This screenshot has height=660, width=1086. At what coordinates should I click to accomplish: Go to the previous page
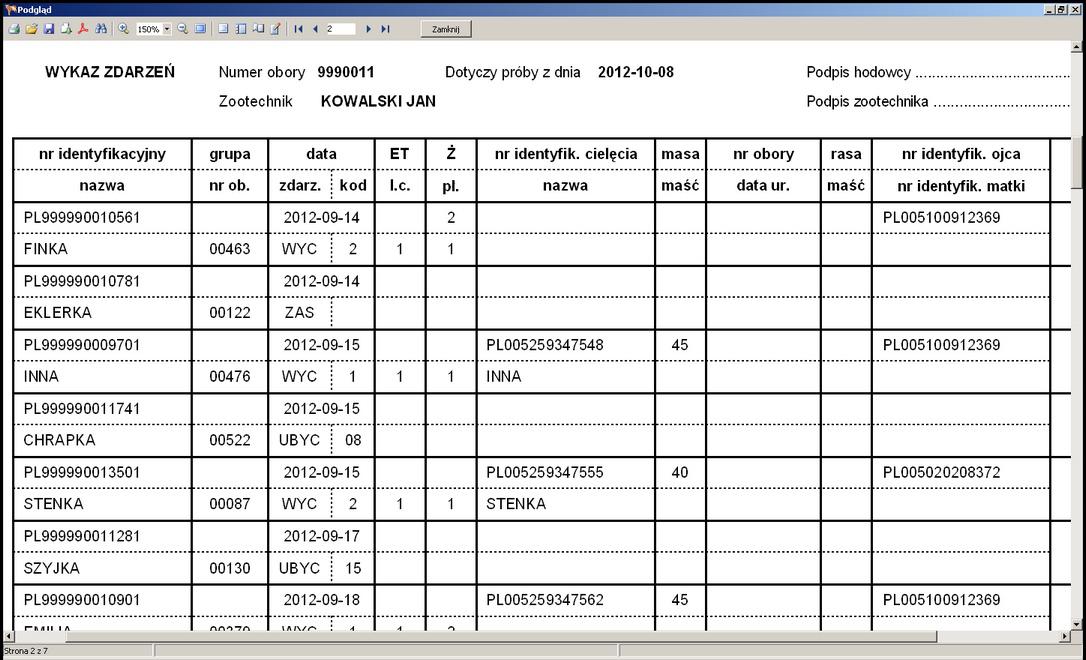(315, 29)
